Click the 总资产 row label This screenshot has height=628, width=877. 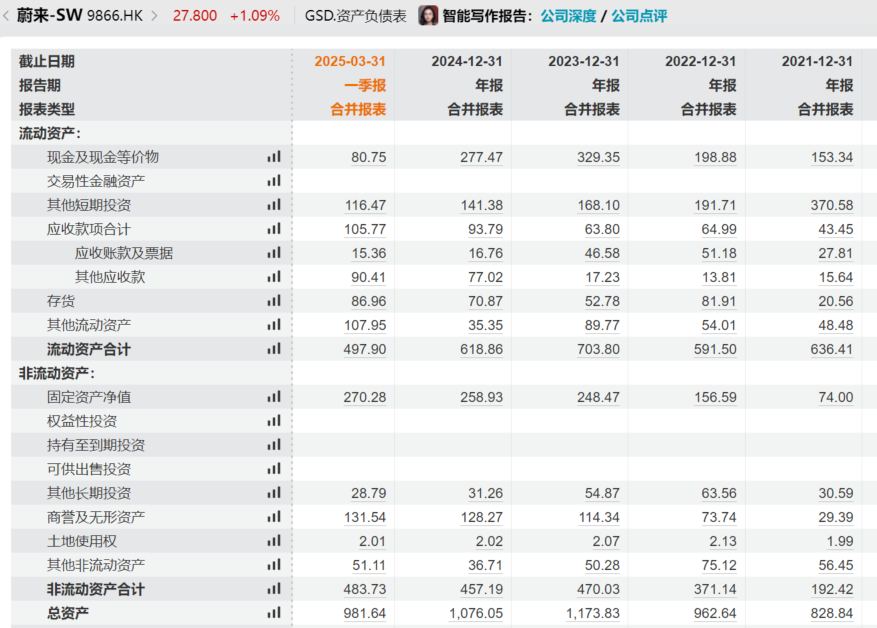click(x=68, y=613)
